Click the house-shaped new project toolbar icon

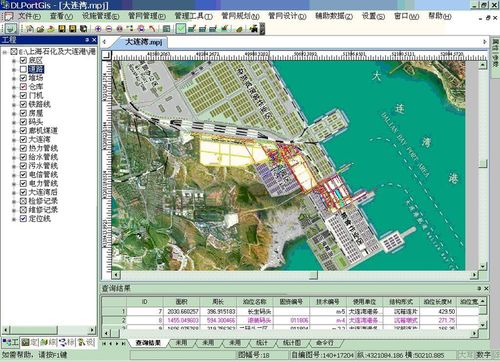click(30, 29)
